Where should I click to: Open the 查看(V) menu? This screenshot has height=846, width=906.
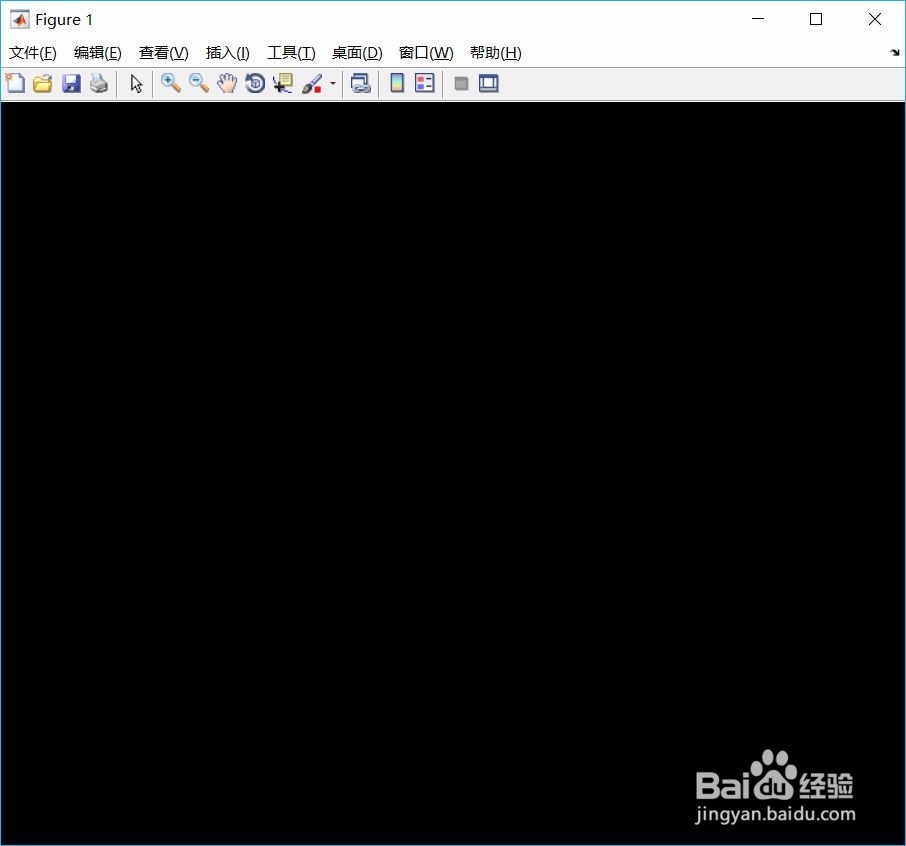(x=164, y=53)
